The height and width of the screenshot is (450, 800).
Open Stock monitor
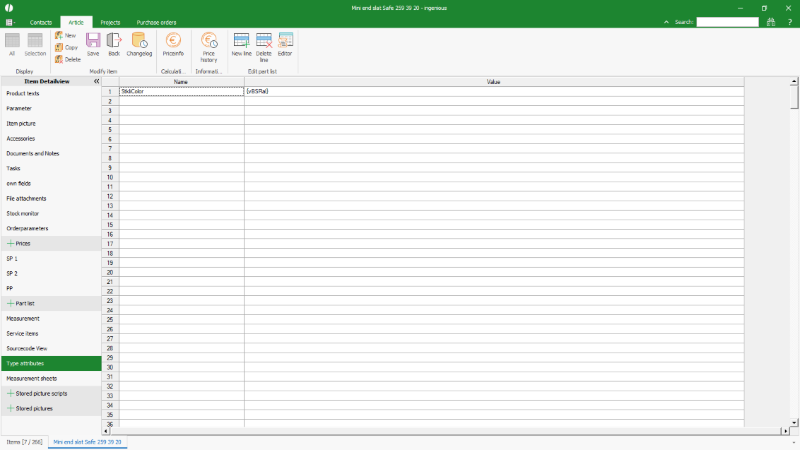51,213
